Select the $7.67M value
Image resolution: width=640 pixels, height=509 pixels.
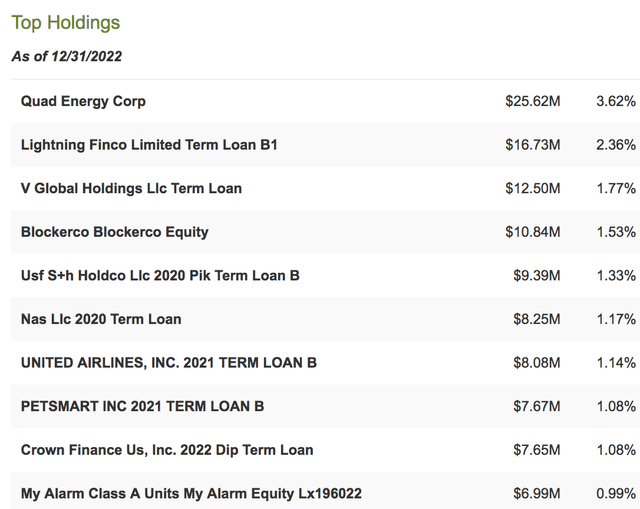[537, 407]
